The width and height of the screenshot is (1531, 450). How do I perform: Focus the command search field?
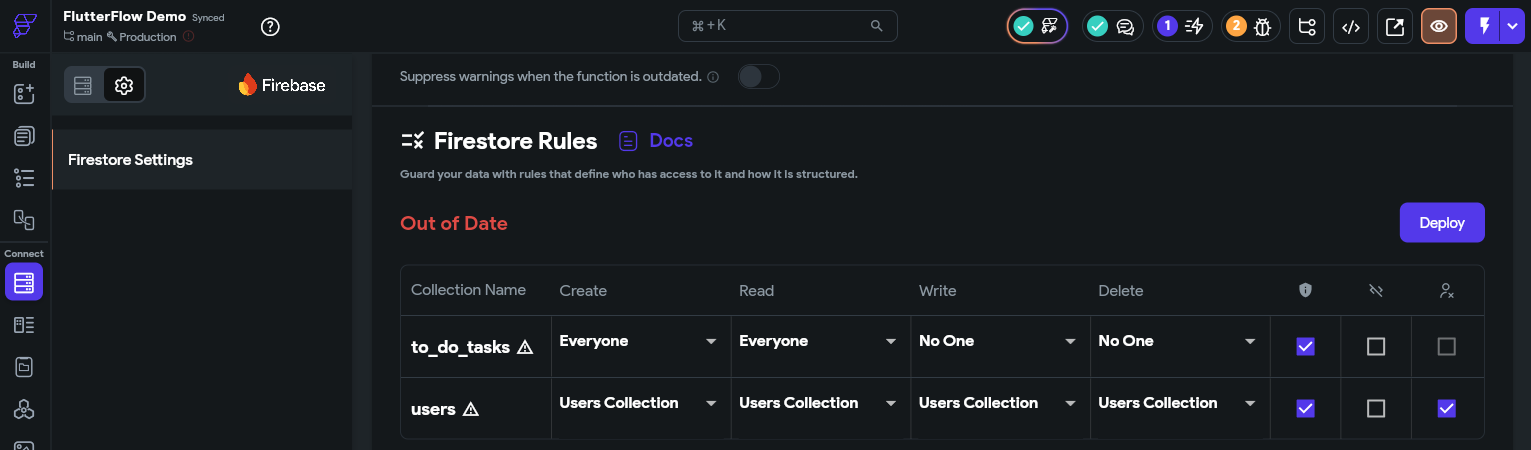click(x=787, y=26)
